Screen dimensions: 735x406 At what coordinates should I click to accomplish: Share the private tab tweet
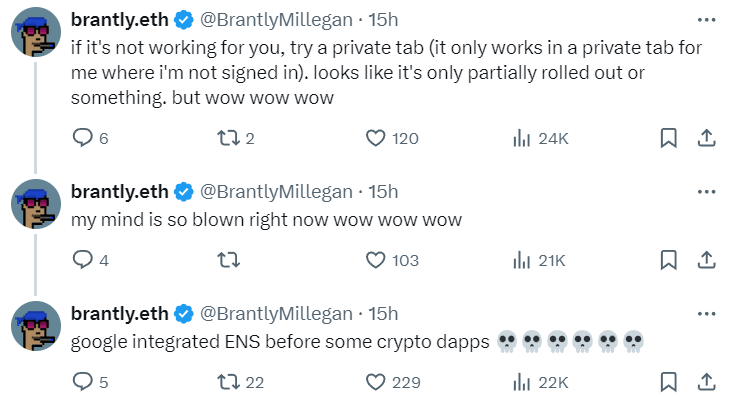pos(705,139)
